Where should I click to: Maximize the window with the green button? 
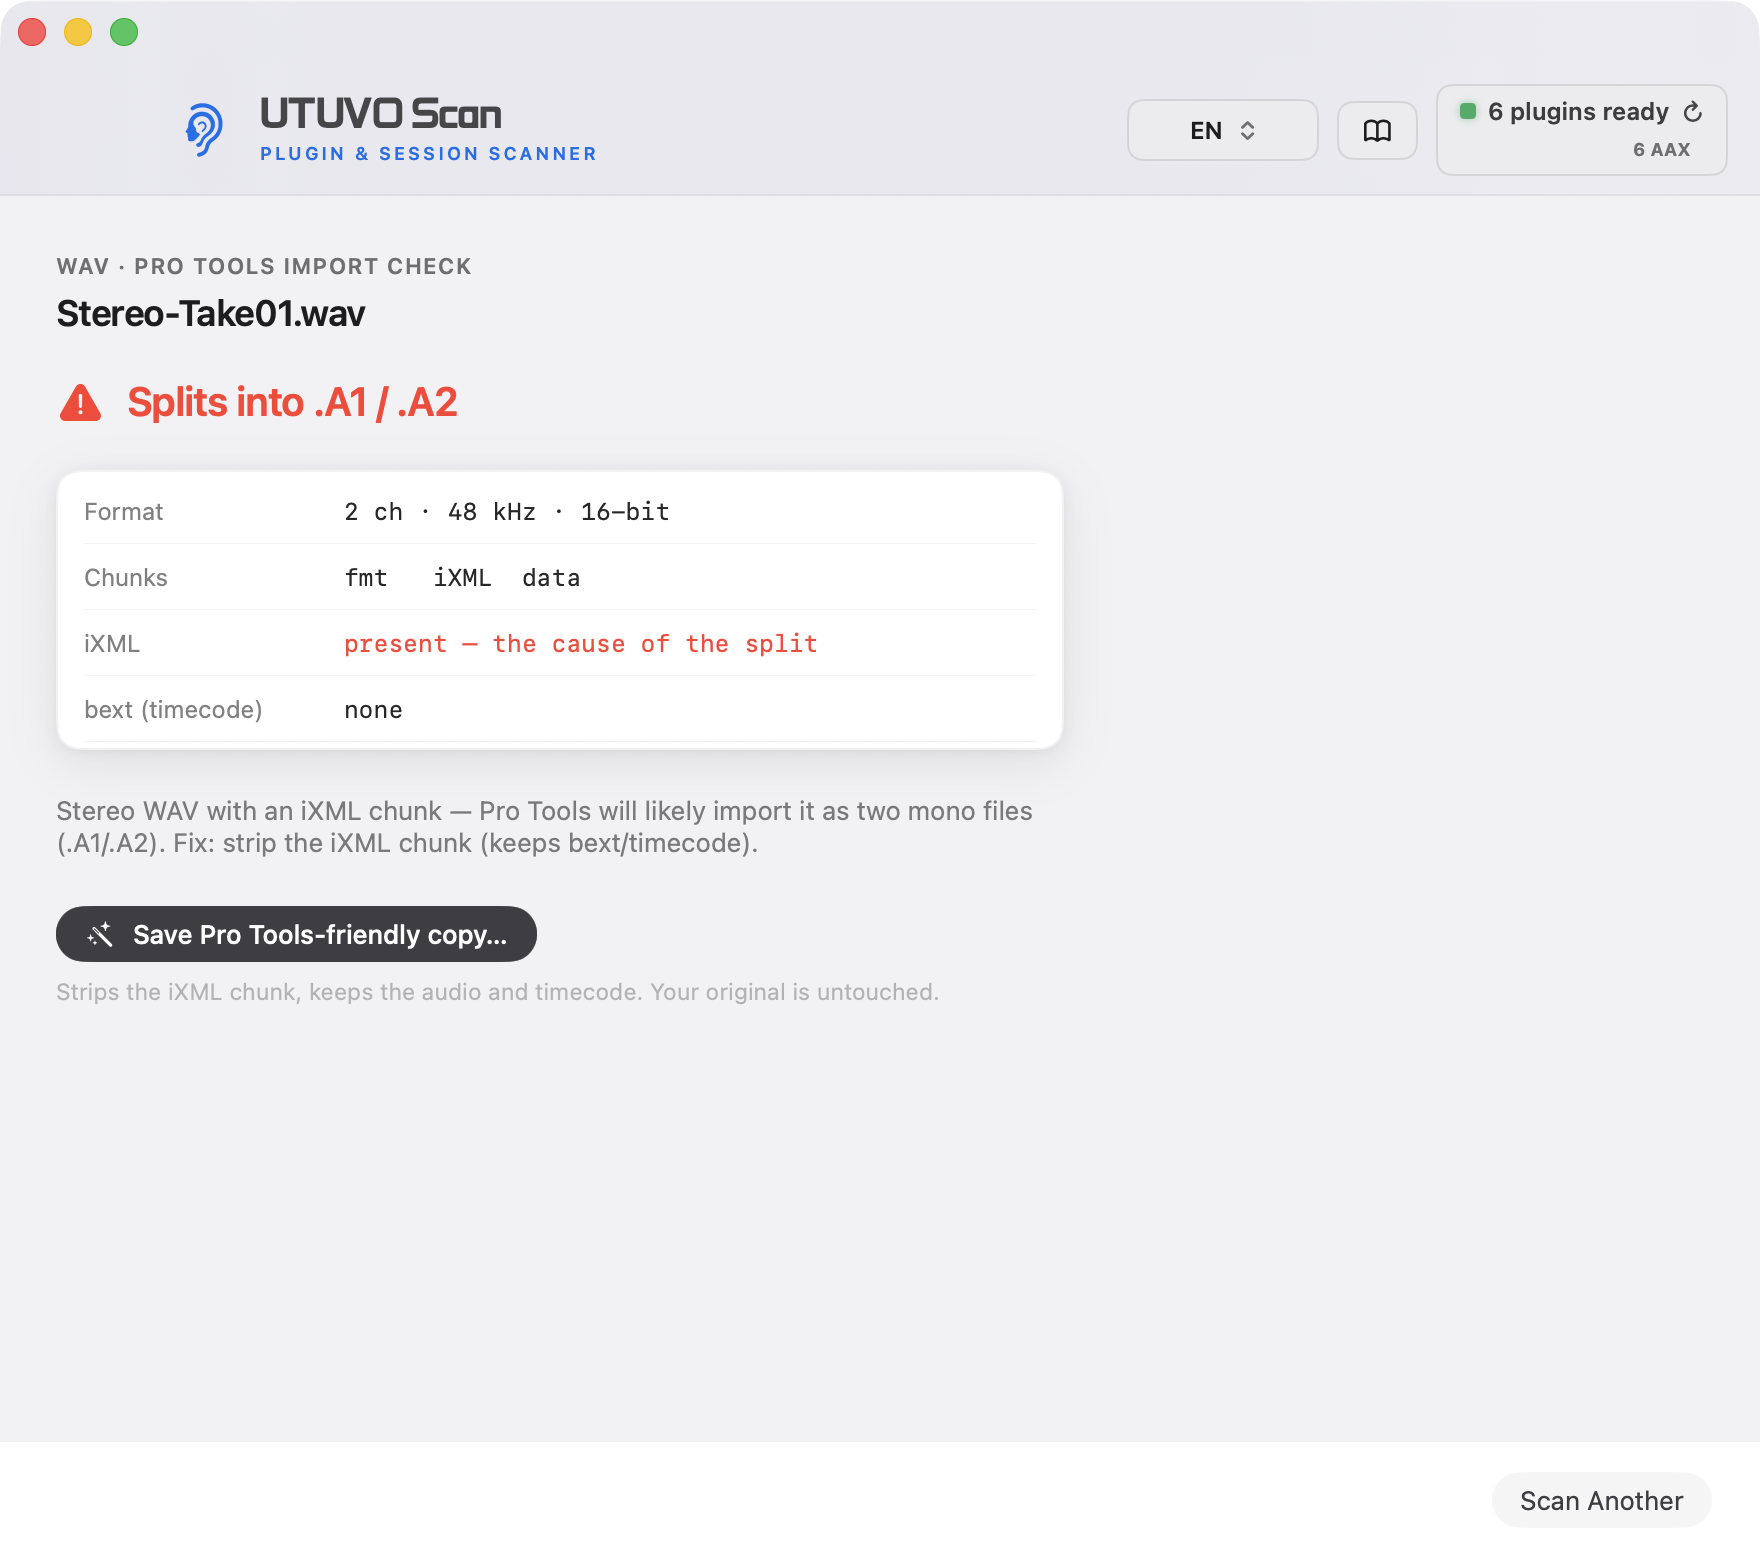click(124, 32)
